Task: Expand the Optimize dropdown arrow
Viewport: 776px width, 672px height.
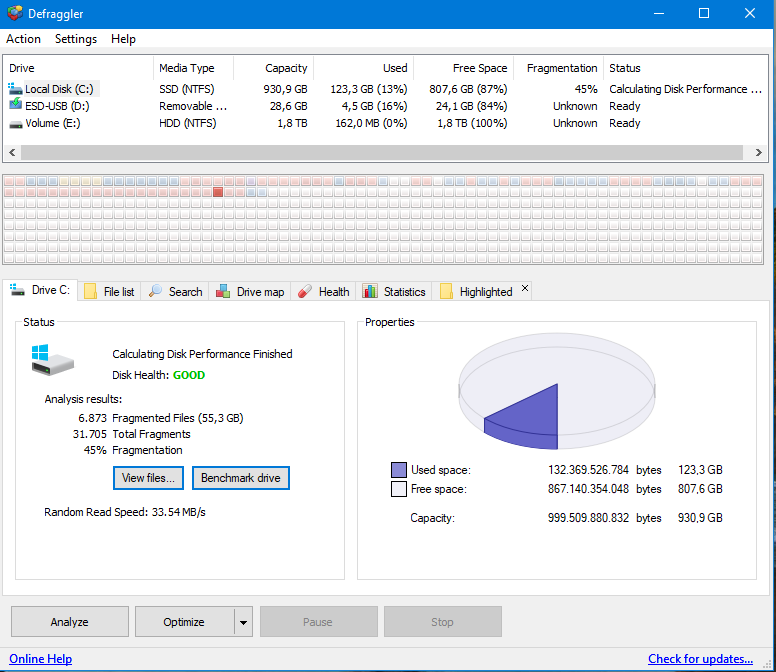Action: [243, 622]
